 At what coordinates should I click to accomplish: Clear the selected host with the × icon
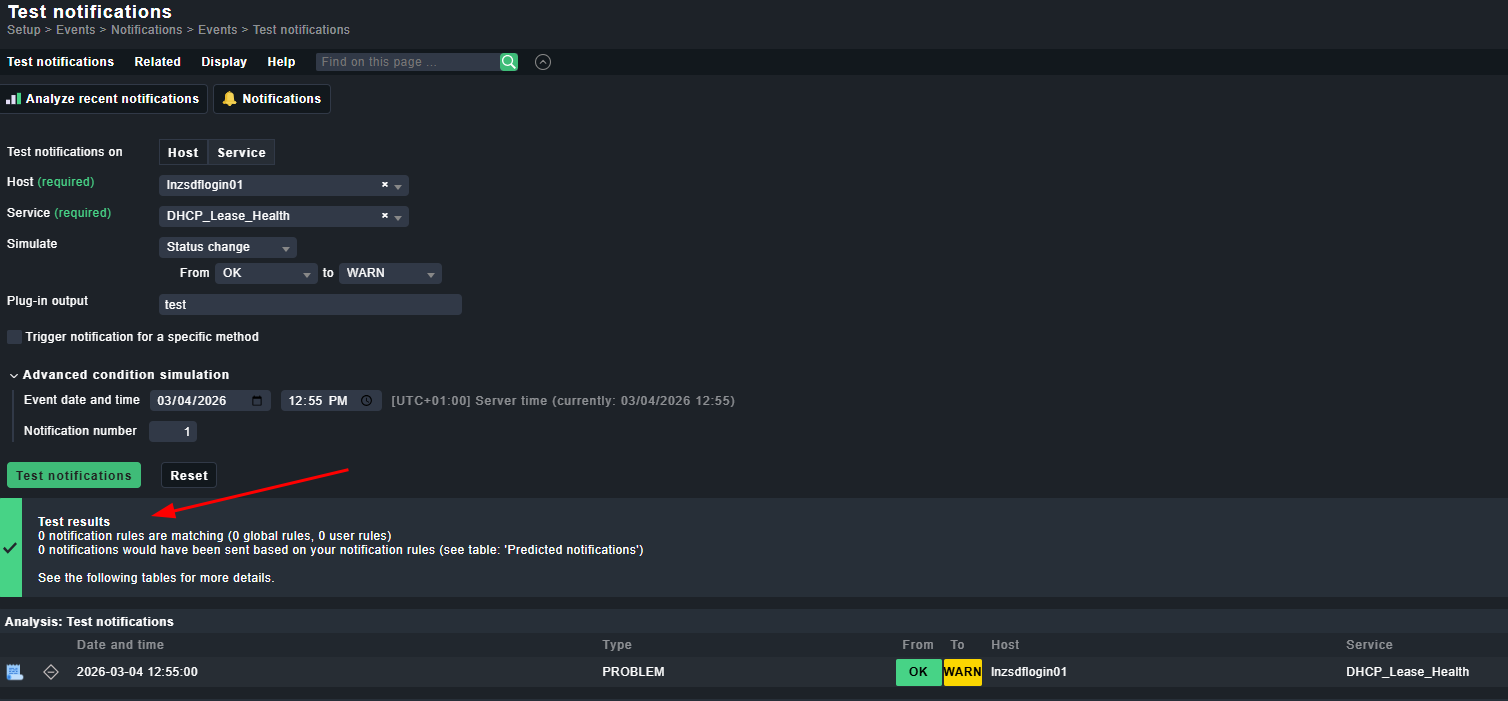[385, 185]
